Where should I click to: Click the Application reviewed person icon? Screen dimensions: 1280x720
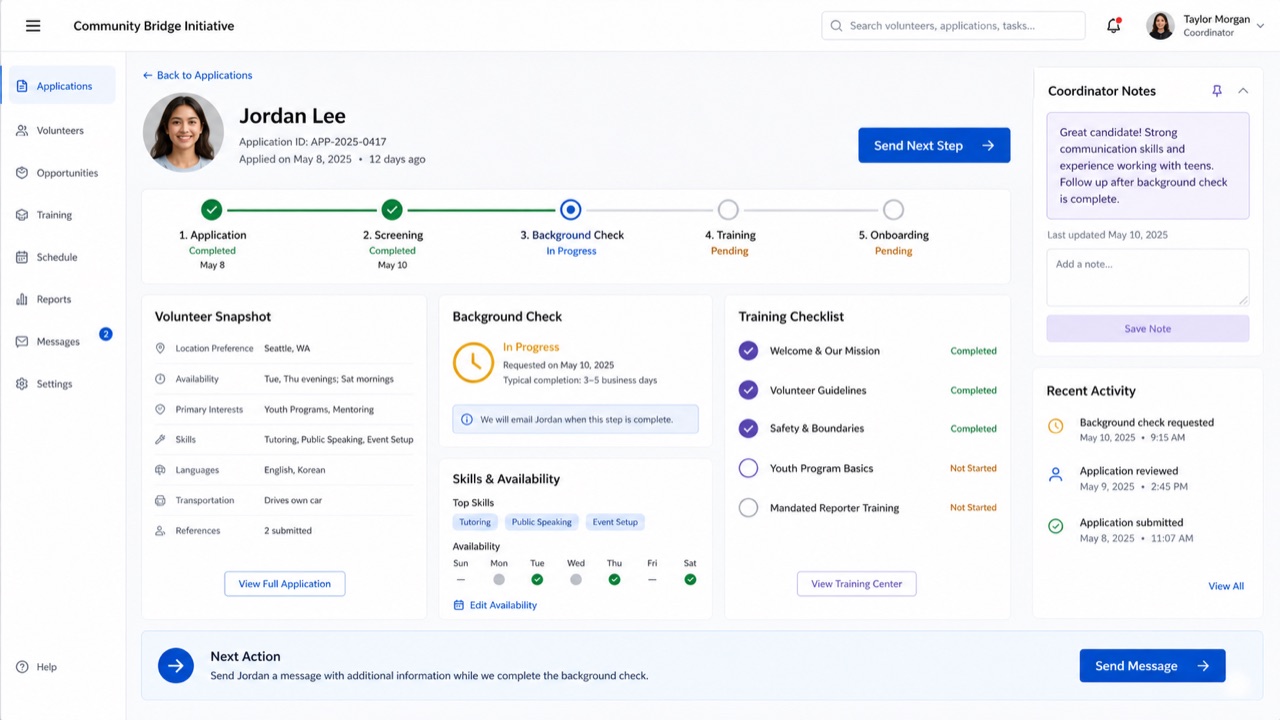(x=1055, y=475)
